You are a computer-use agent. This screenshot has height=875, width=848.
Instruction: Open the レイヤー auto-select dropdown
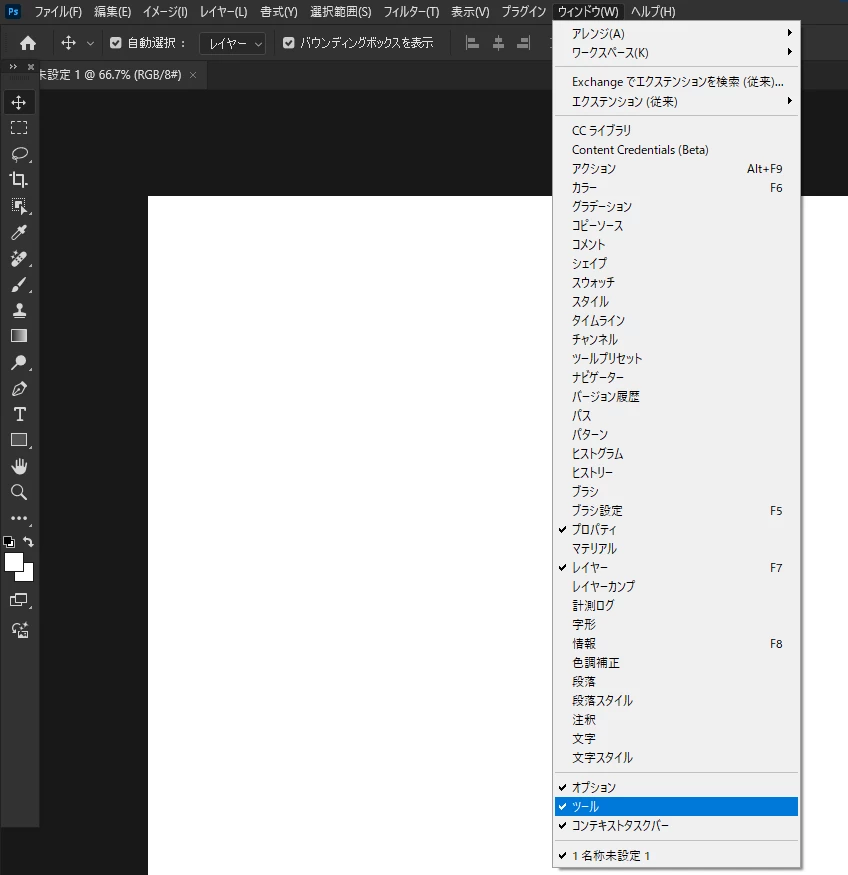[233, 44]
